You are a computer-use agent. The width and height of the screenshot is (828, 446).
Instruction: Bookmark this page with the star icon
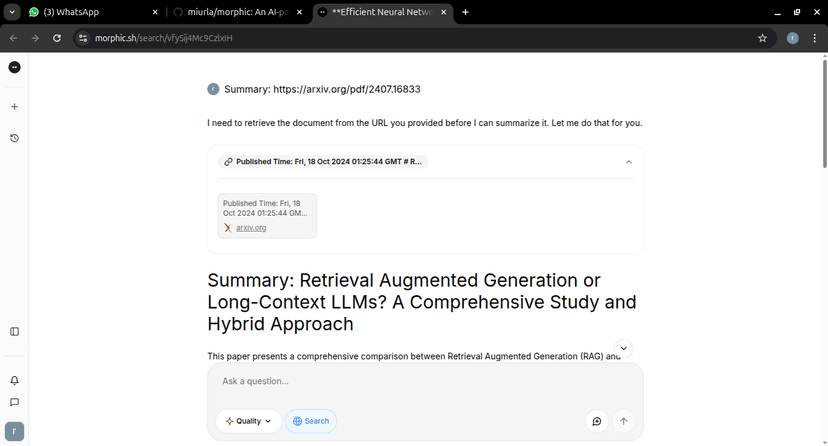tap(762, 38)
